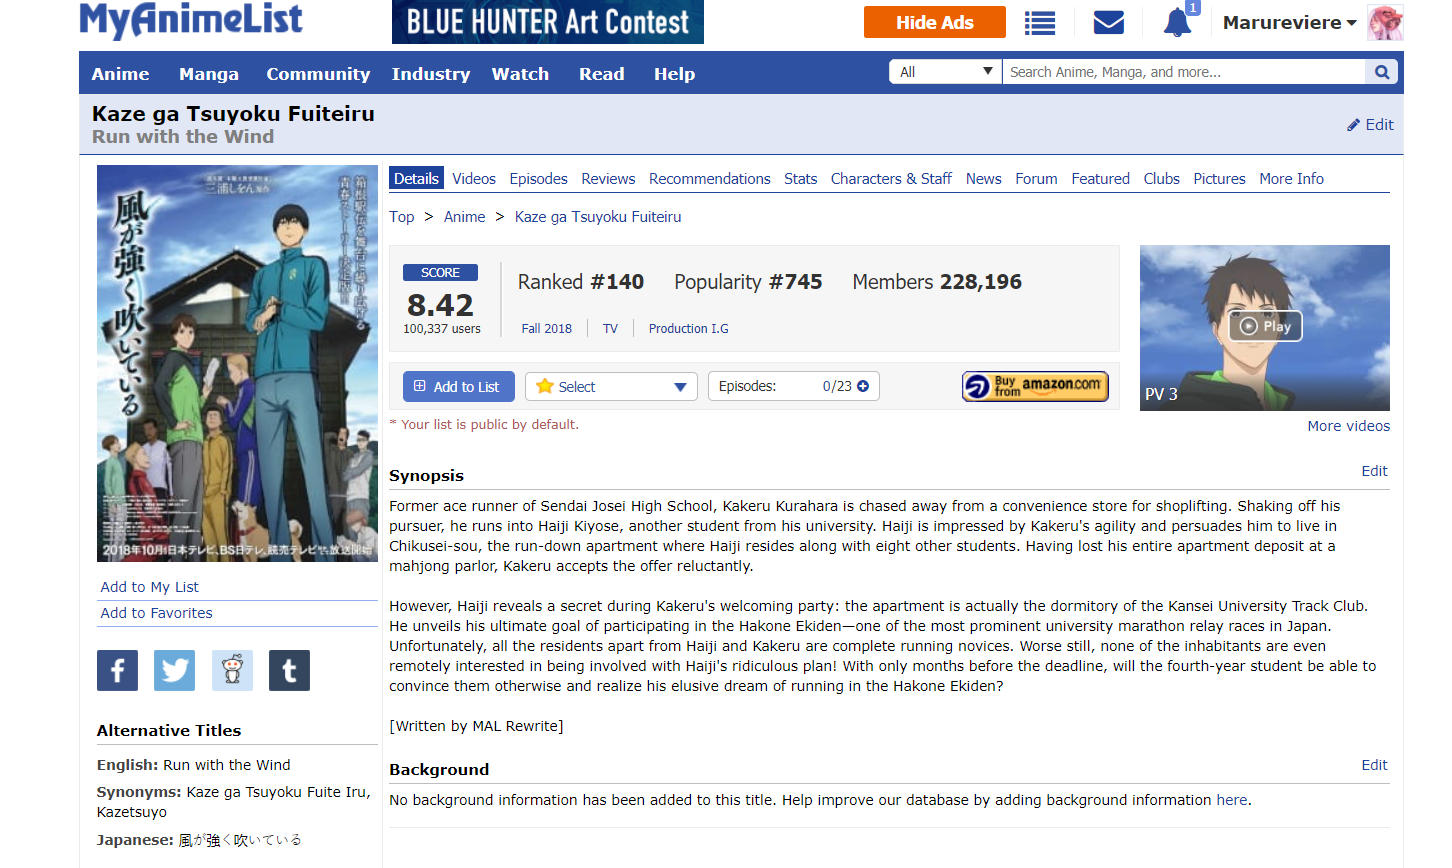
Task: Open the Anime menu
Action: tap(121, 74)
